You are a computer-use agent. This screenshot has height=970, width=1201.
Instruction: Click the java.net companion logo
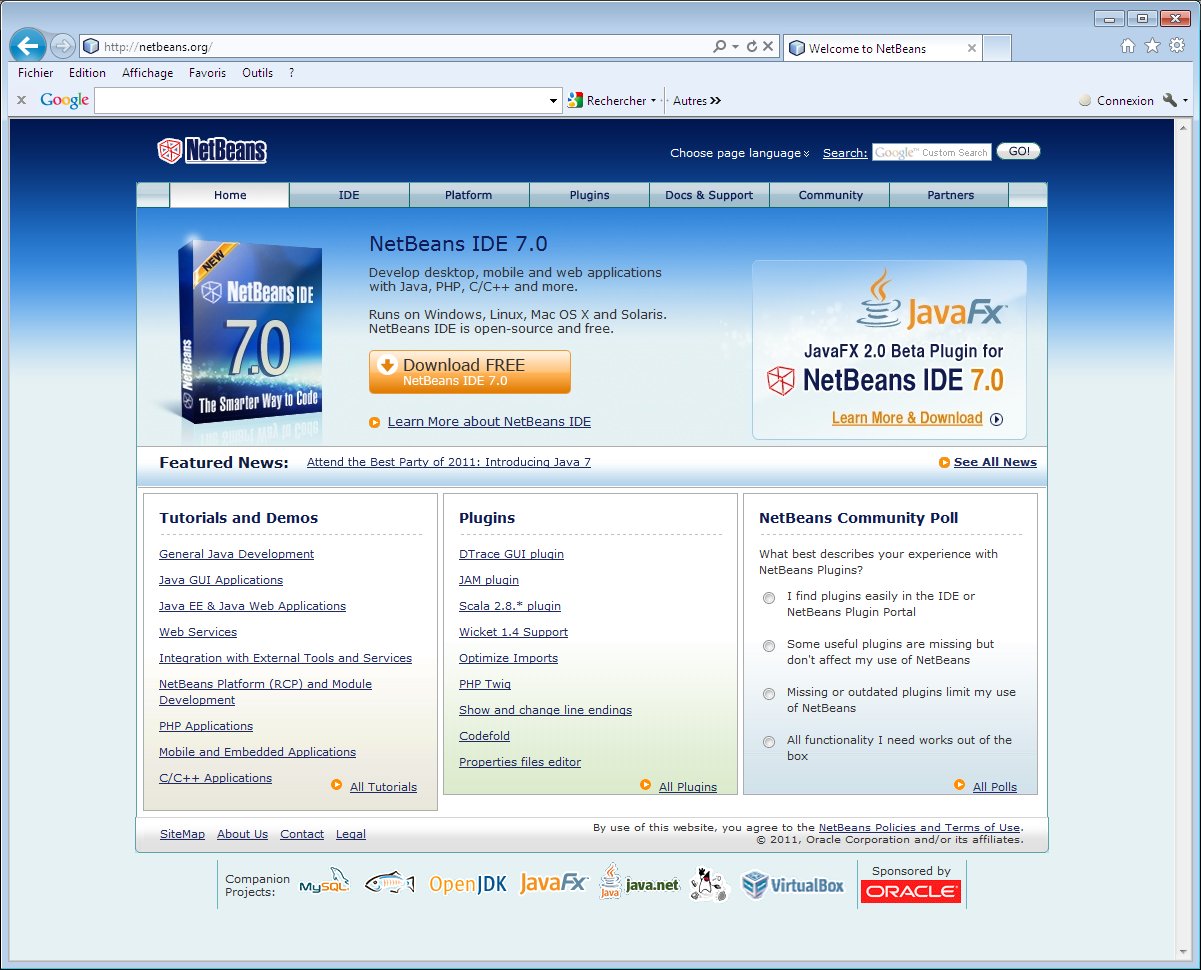click(639, 884)
